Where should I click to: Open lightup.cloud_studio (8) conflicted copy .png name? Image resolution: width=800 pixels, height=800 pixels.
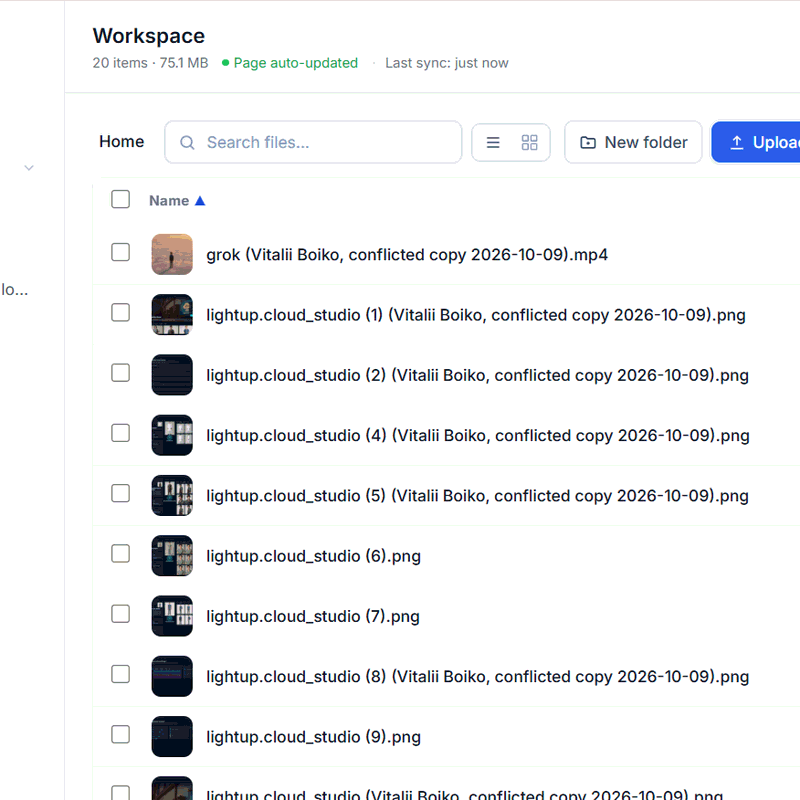click(478, 677)
